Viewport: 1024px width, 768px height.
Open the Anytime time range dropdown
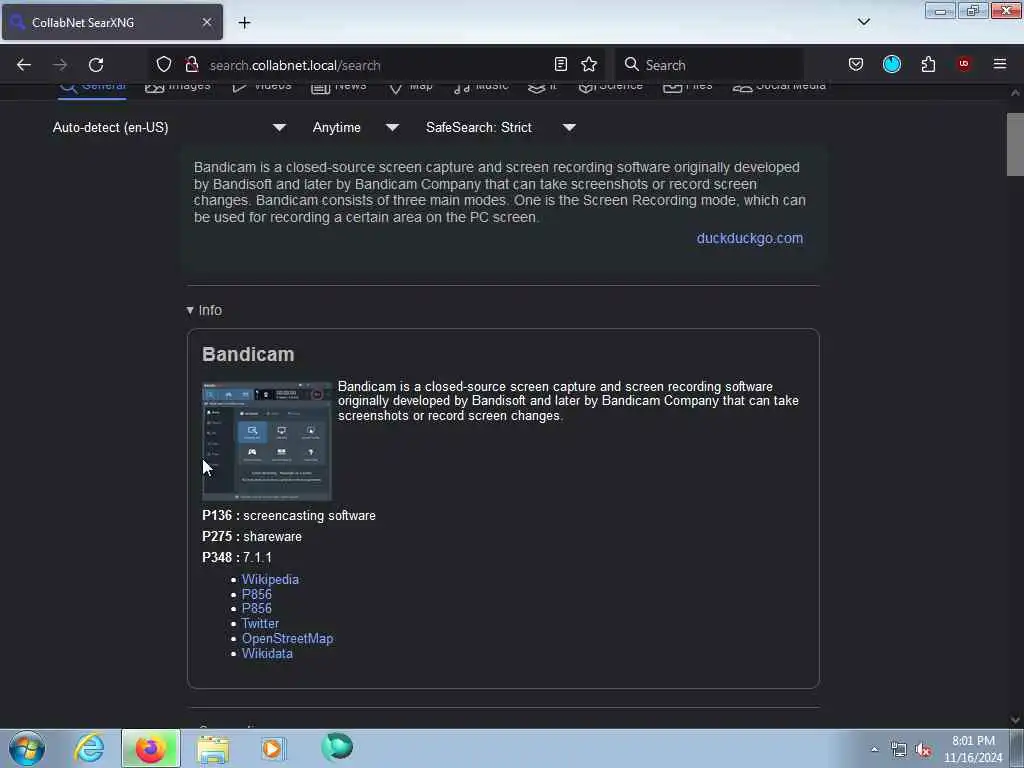click(x=355, y=127)
